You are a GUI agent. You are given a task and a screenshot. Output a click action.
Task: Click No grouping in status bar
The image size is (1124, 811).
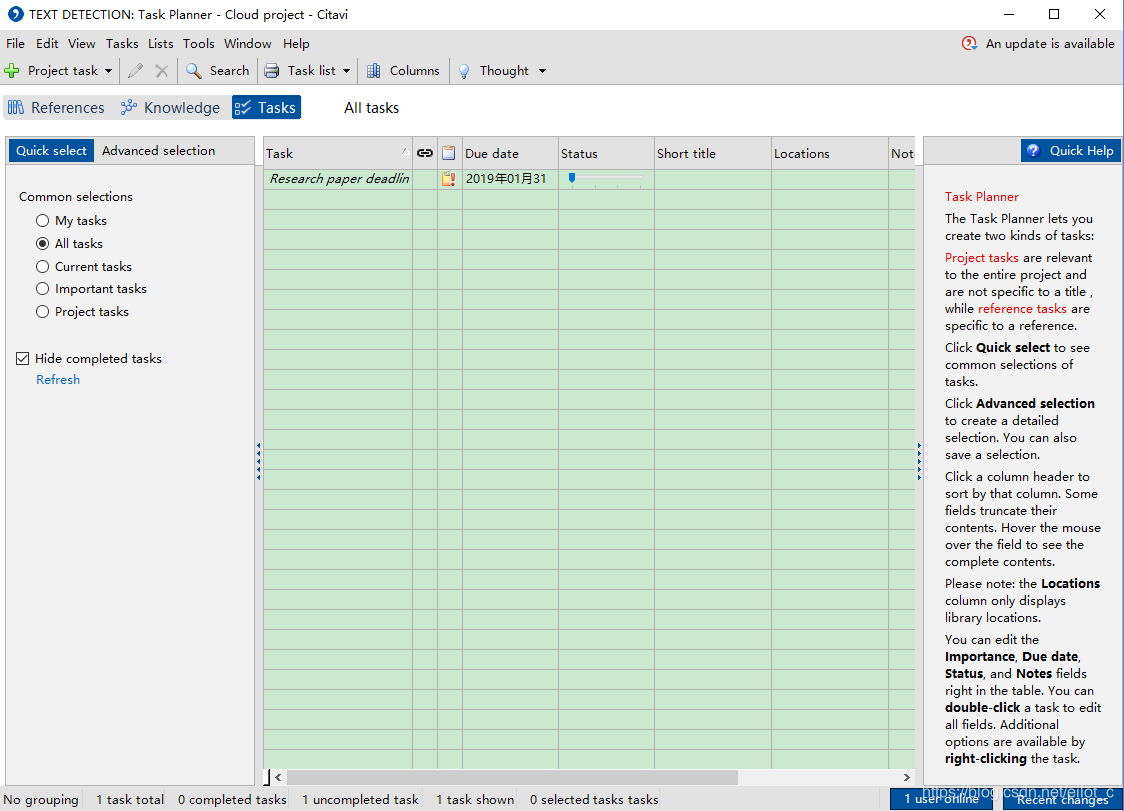coord(41,800)
